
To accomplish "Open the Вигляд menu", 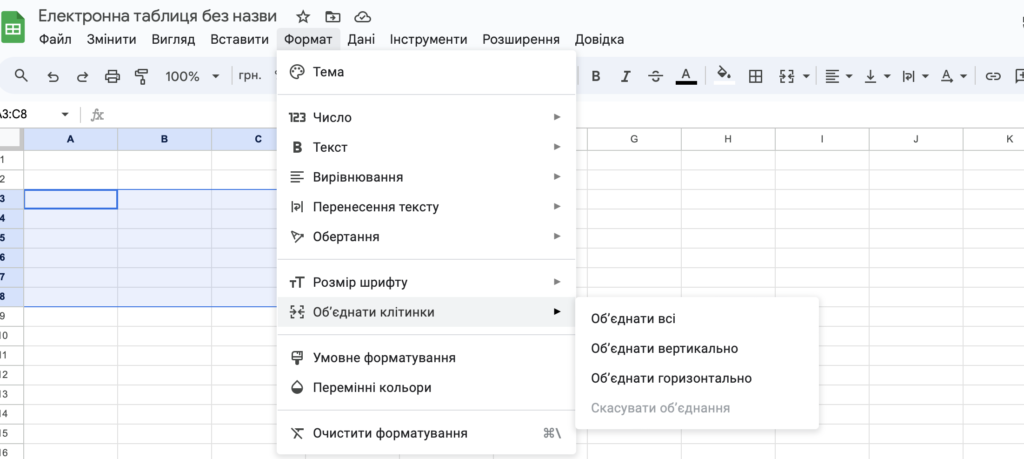I will coord(173,39).
